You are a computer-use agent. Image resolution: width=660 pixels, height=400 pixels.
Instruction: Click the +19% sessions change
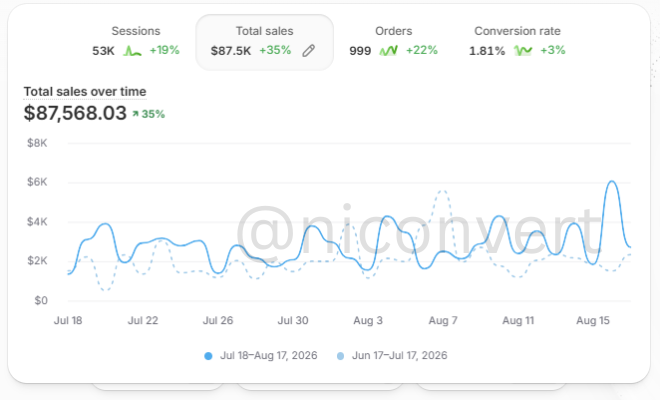pos(164,50)
